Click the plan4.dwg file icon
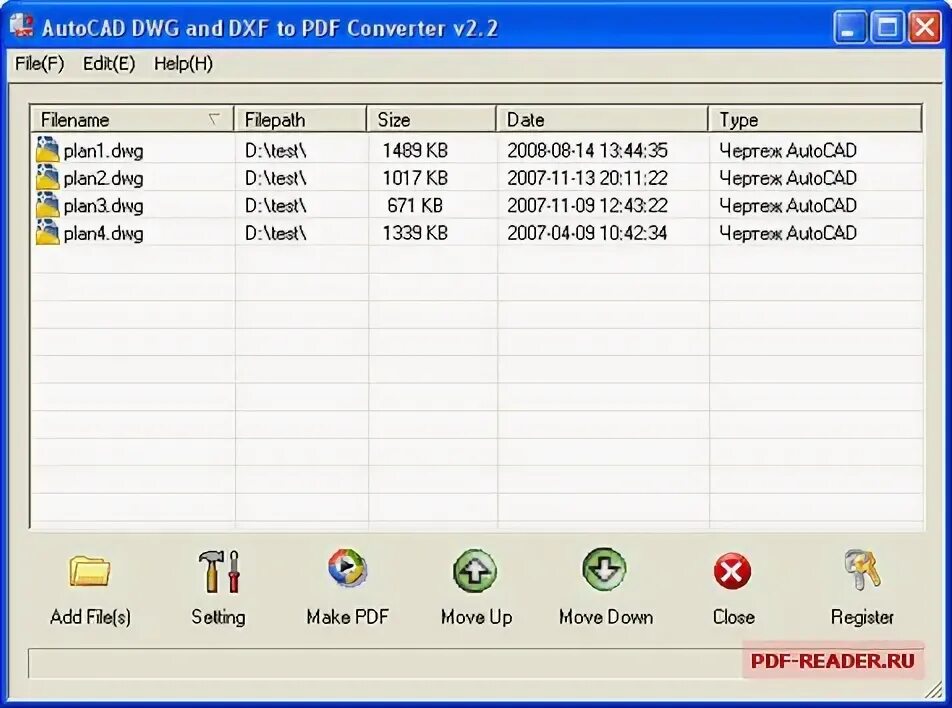Image resolution: width=952 pixels, height=708 pixels. (47, 233)
